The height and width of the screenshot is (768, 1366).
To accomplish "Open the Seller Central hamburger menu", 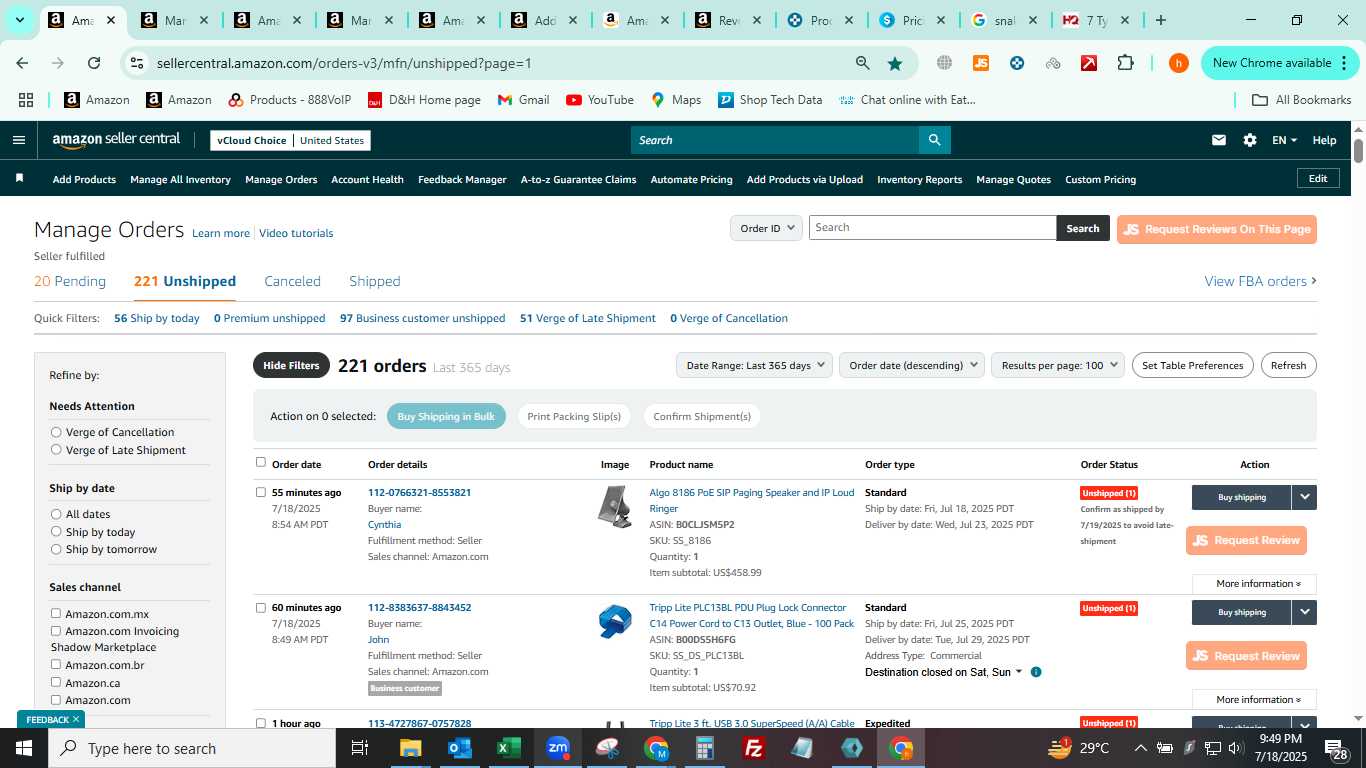I will [18, 140].
